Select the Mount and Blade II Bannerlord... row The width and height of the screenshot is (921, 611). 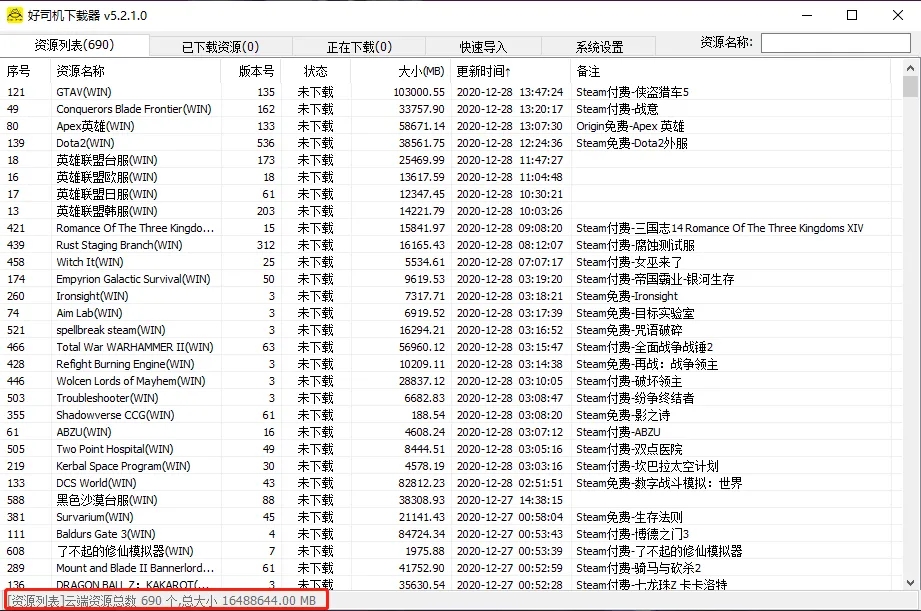(451, 569)
